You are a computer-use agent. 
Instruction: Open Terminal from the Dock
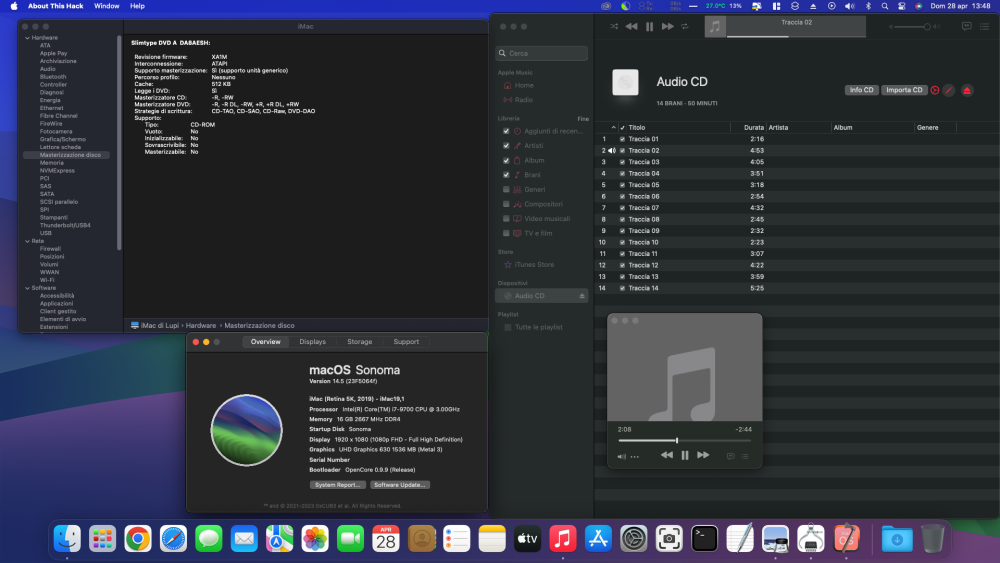[705, 539]
